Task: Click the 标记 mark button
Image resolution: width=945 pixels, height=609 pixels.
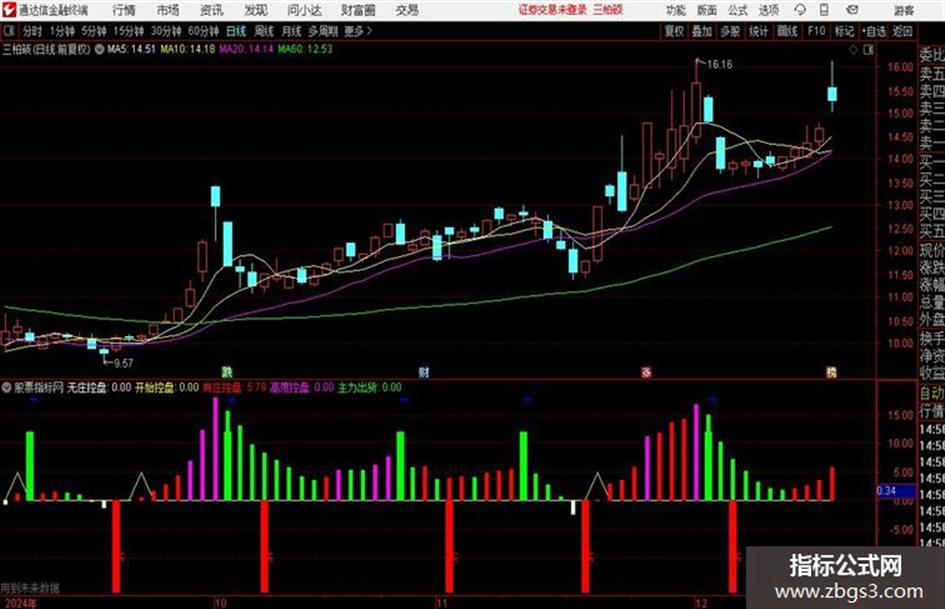Action: tap(844, 31)
